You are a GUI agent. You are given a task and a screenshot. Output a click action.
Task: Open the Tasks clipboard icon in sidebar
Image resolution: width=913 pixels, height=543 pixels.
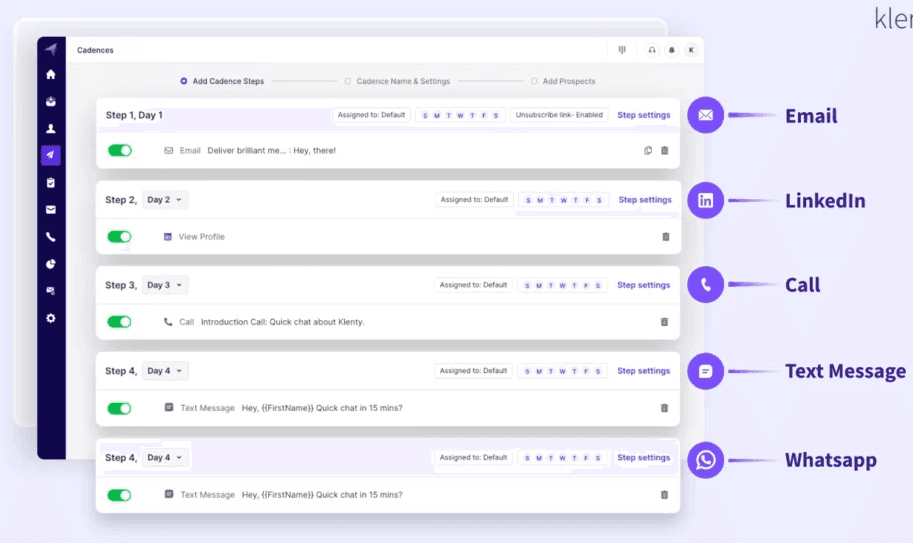[x=51, y=183]
